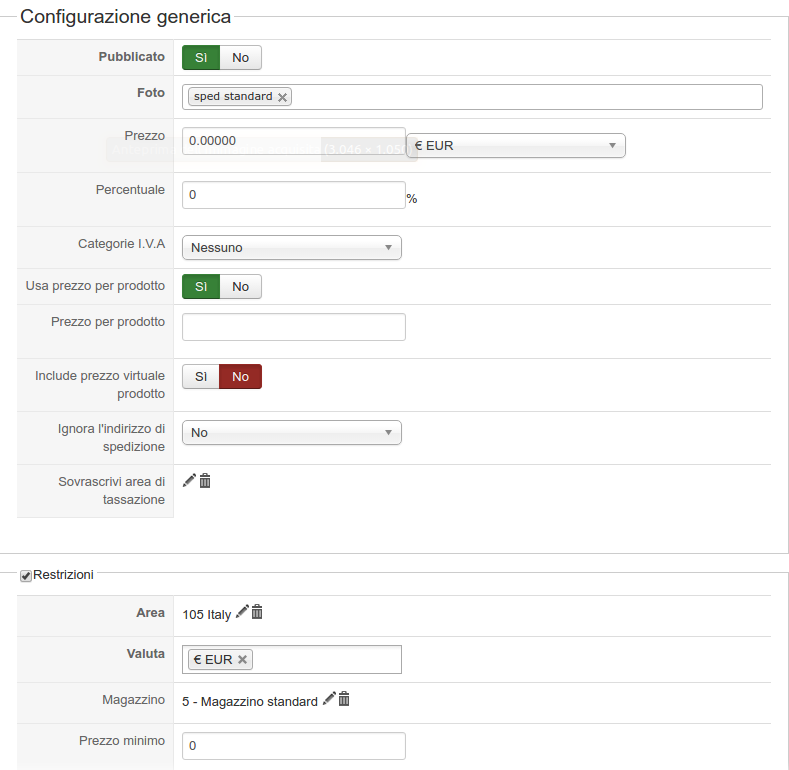The height and width of the screenshot is (770, 789).
Task: Toggle the Restrizioni checkbox
Action: (26, 576)
